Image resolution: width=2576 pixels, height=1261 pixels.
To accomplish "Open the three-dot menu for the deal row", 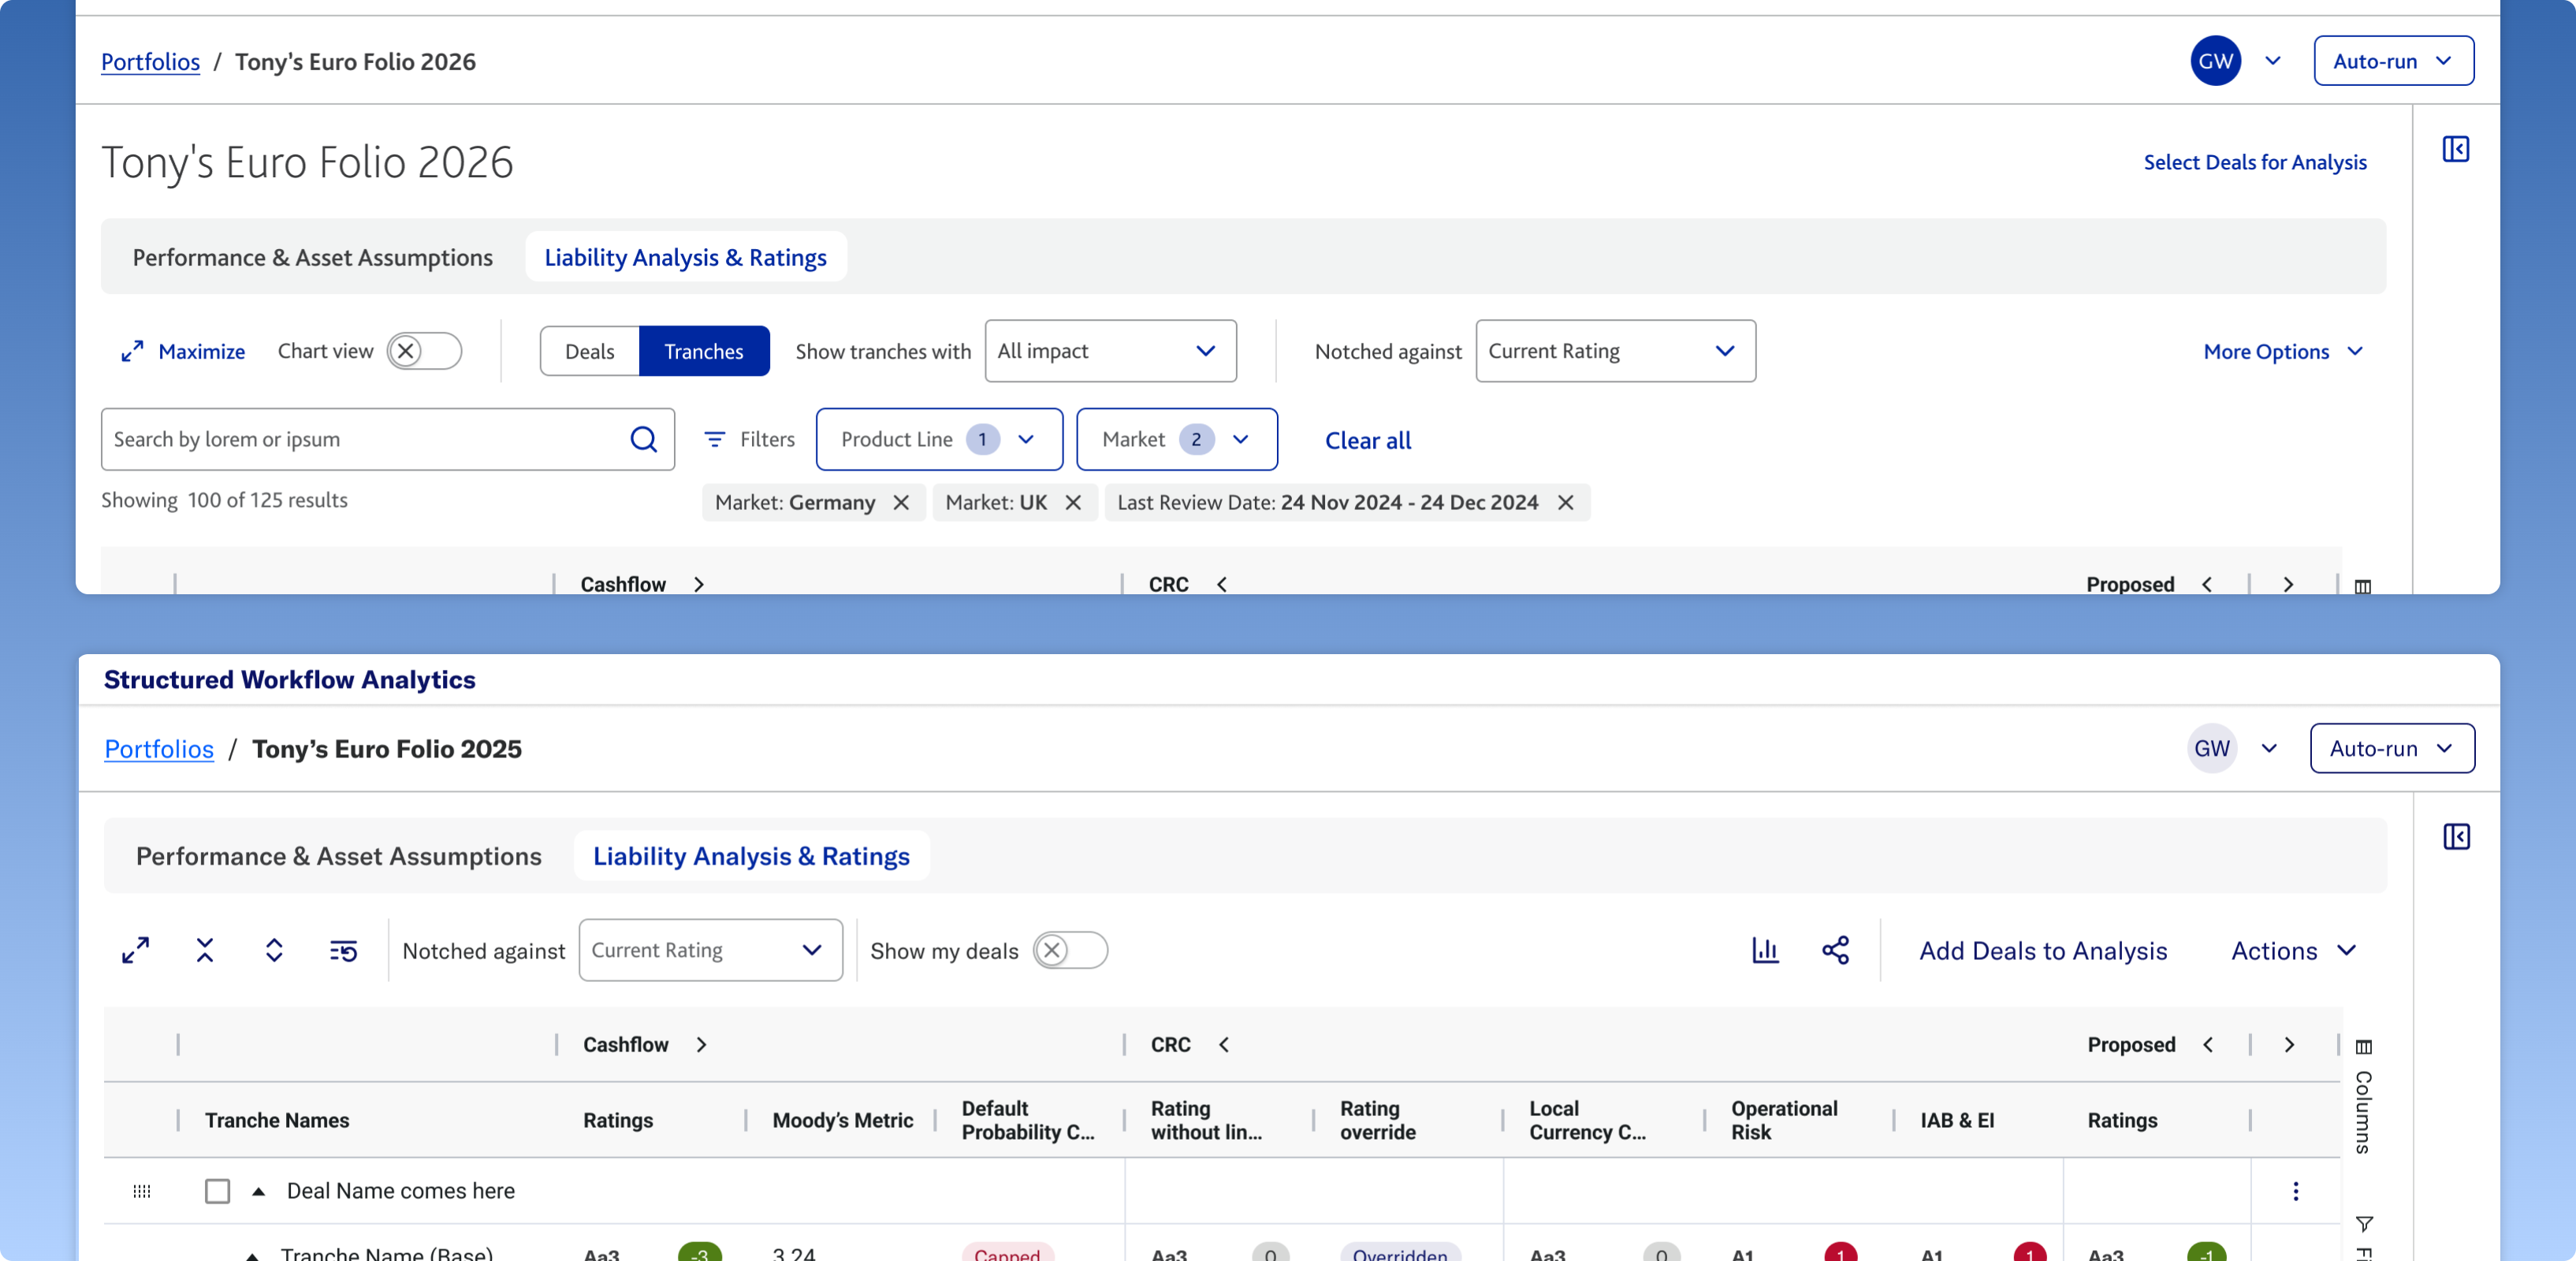I will click(x=2295, y=1191).
